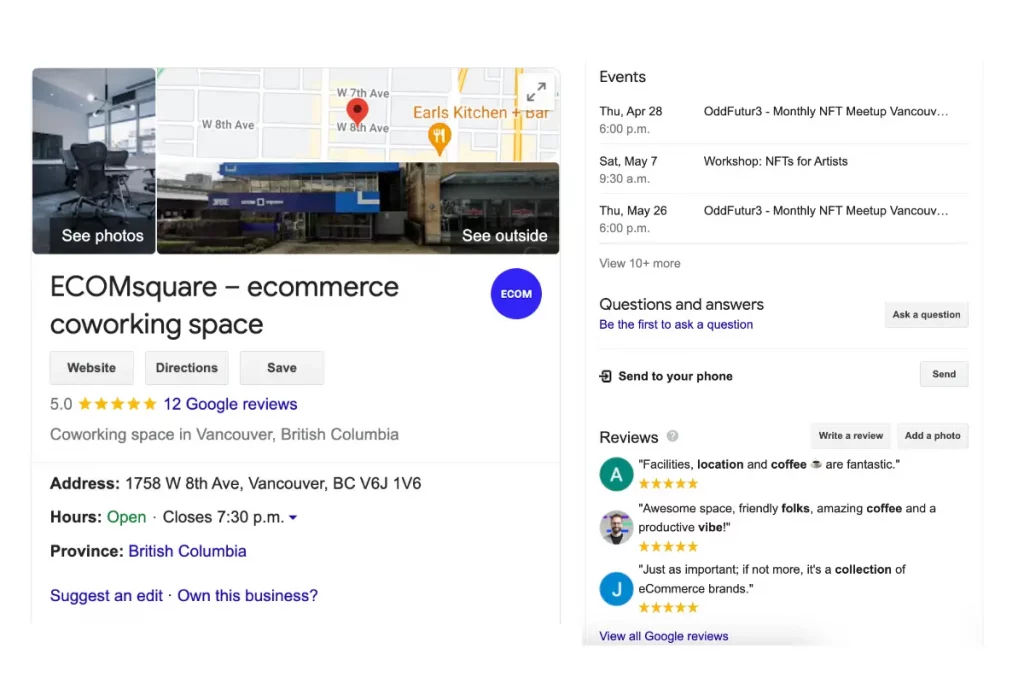Click the Questions and answers heading

pyautogui.click(x=681, y=304)
